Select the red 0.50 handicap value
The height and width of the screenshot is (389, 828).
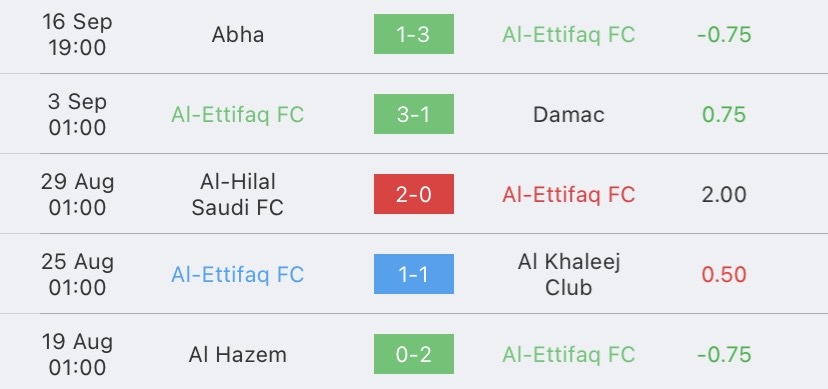click(x=724, y=274)
